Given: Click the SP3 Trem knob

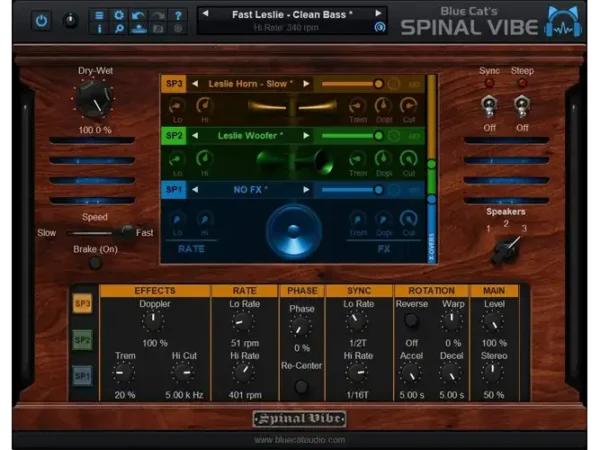Looking at the screenshot, I should (357, 106).
